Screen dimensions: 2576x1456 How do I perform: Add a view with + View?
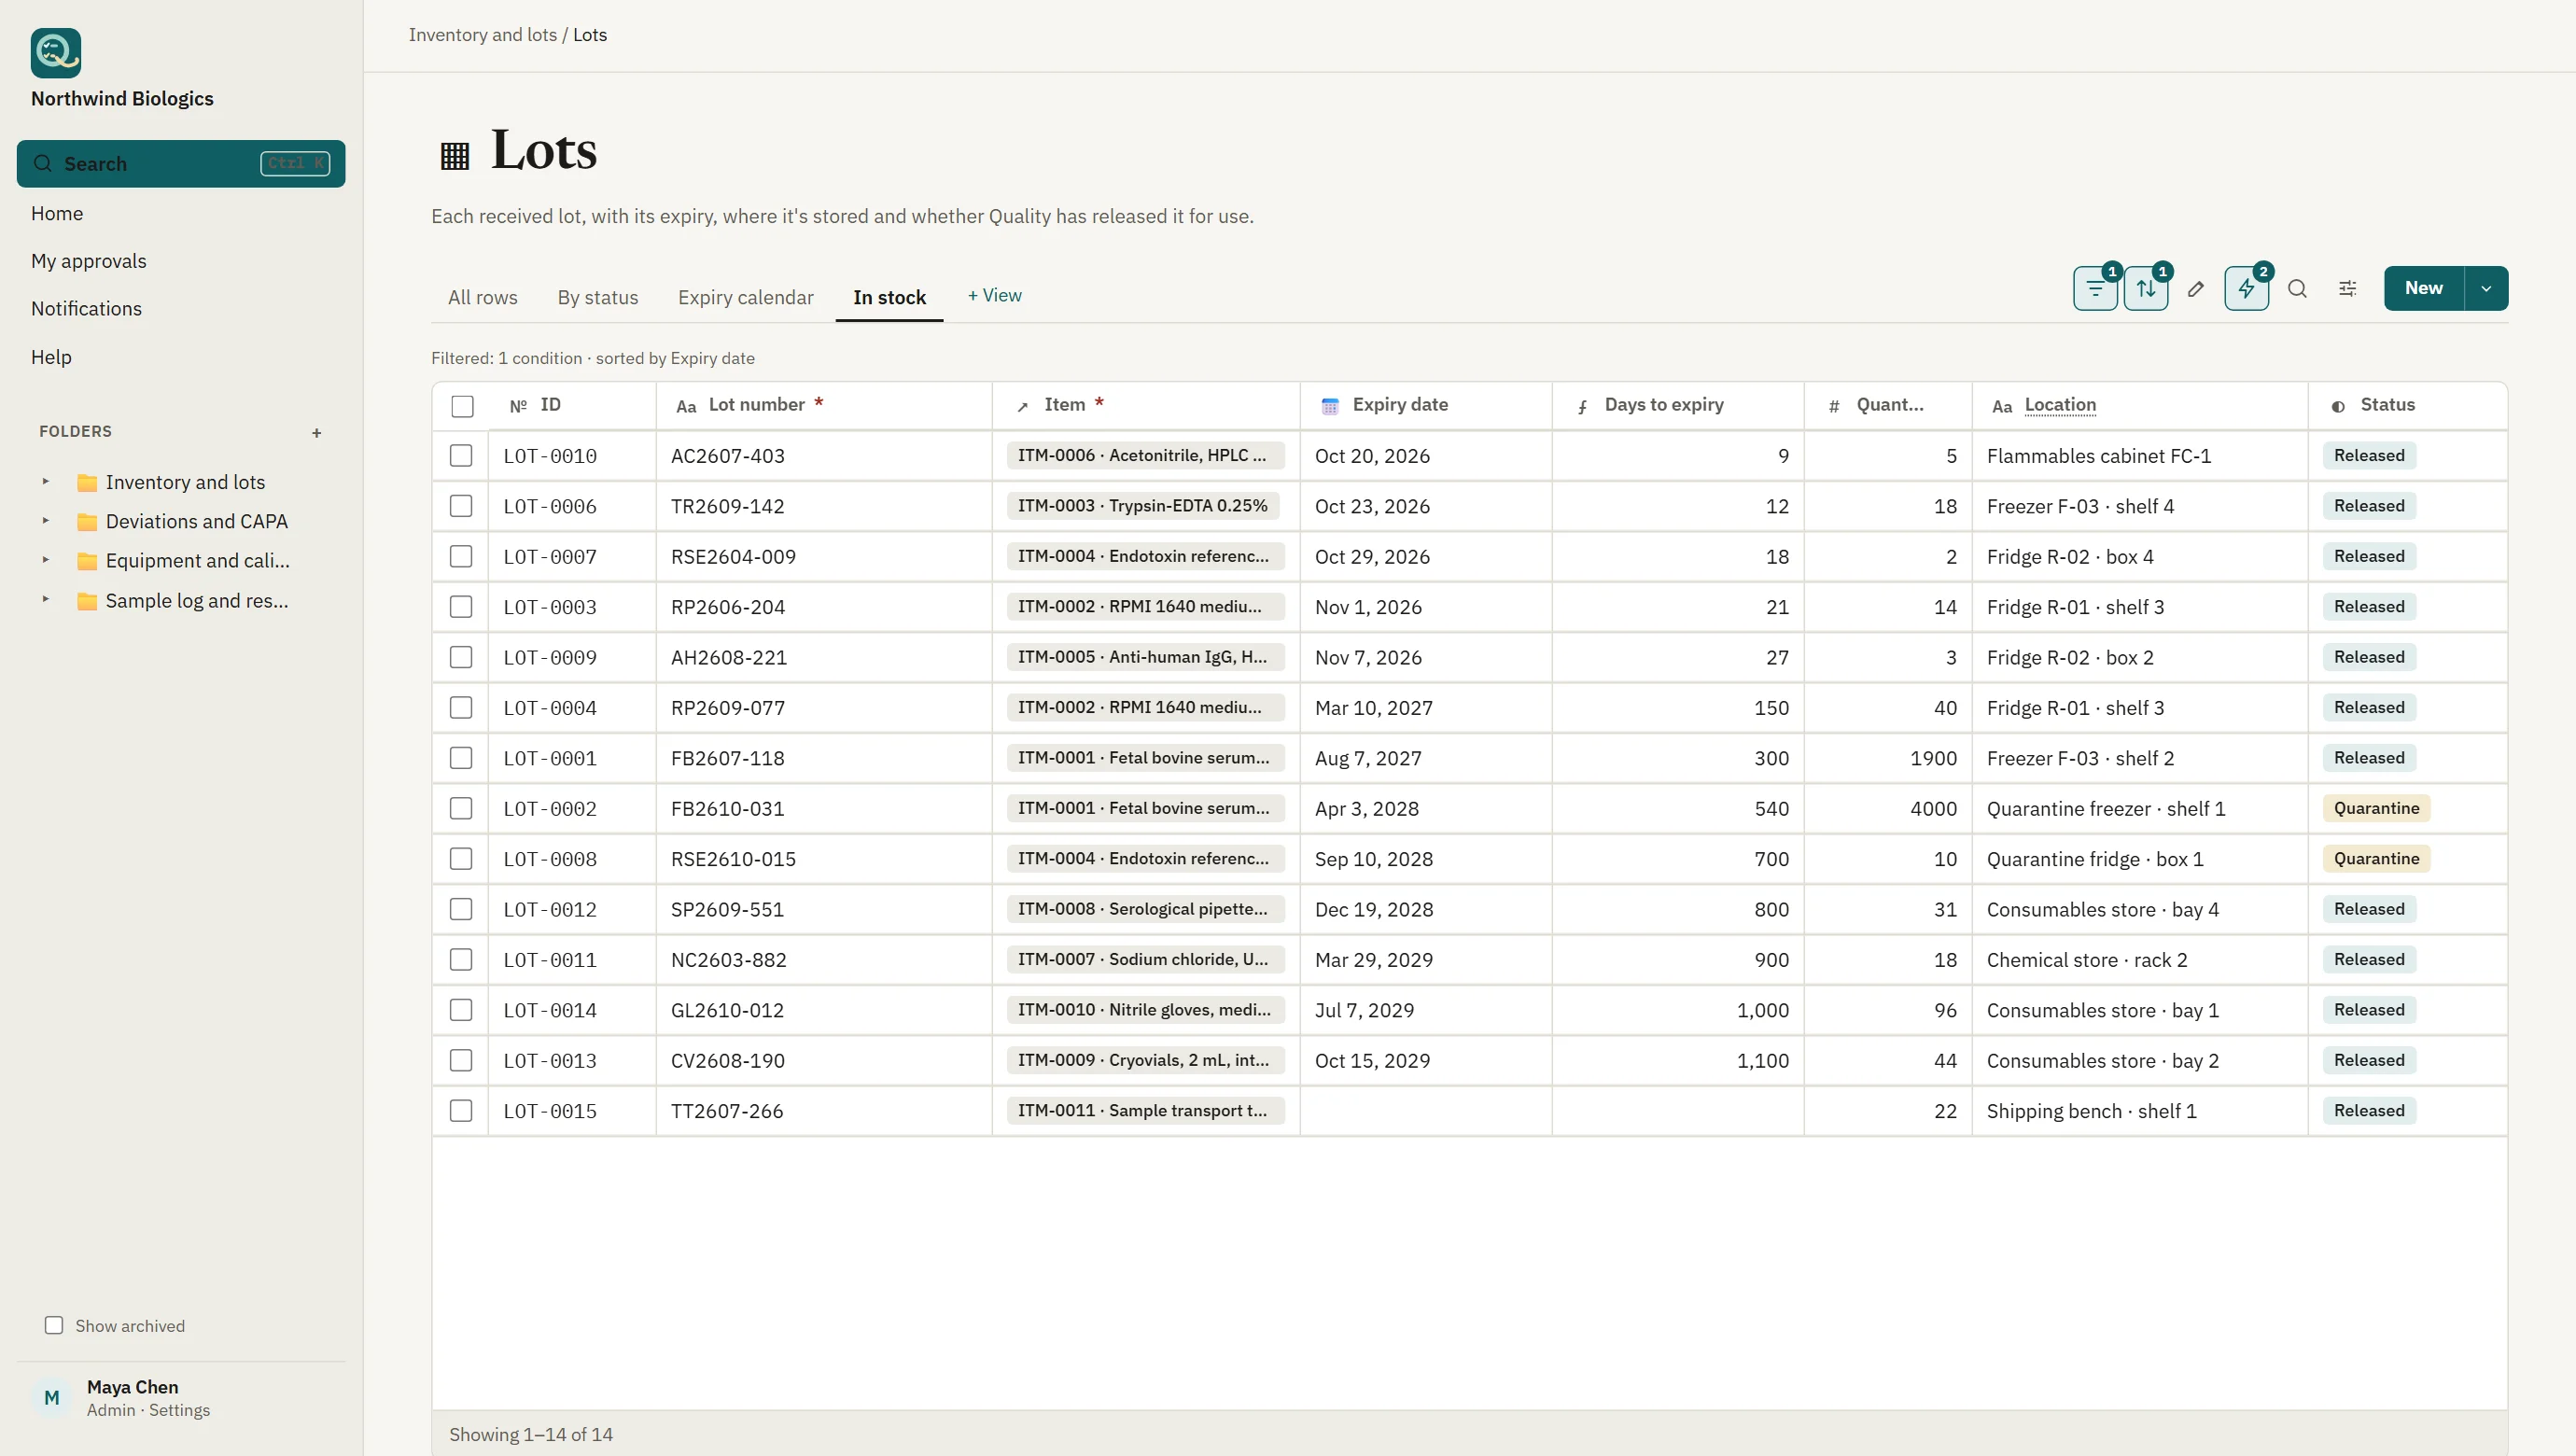pyautogui.click(x=994, y=296)
